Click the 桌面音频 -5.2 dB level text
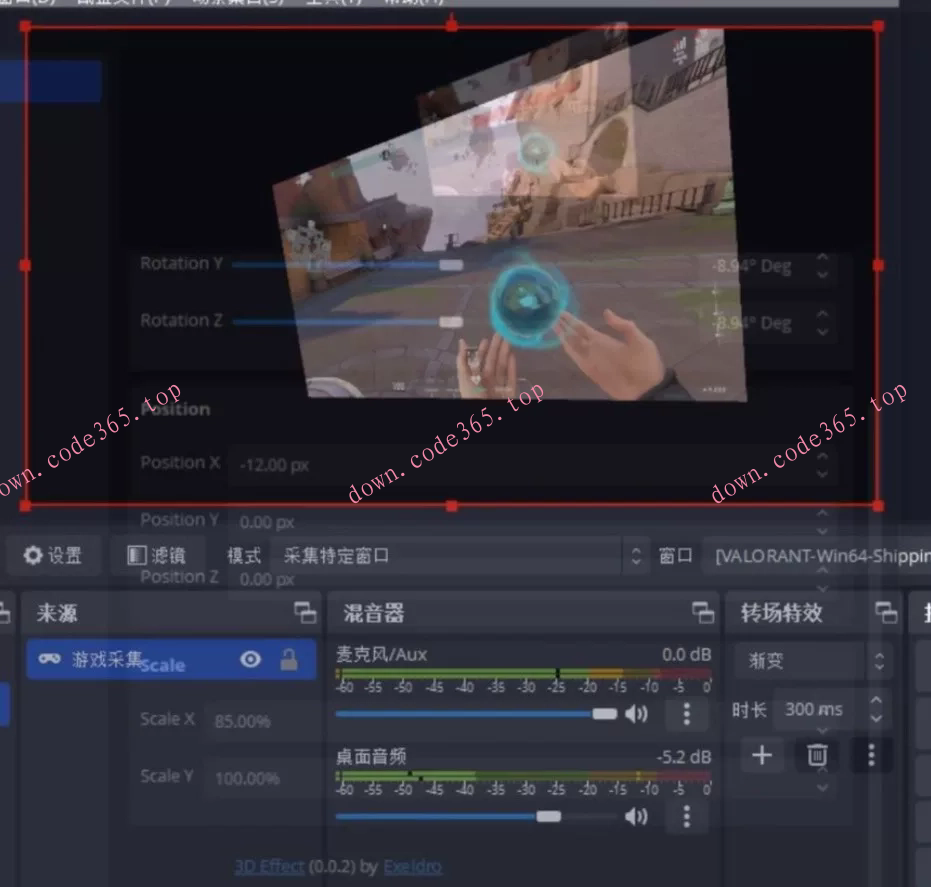Image resolution: width=931 pixels, height=887 pixels. 683,757
